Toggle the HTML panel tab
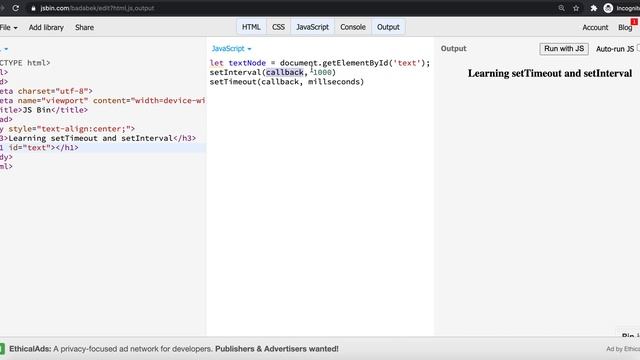 point(251,27)
